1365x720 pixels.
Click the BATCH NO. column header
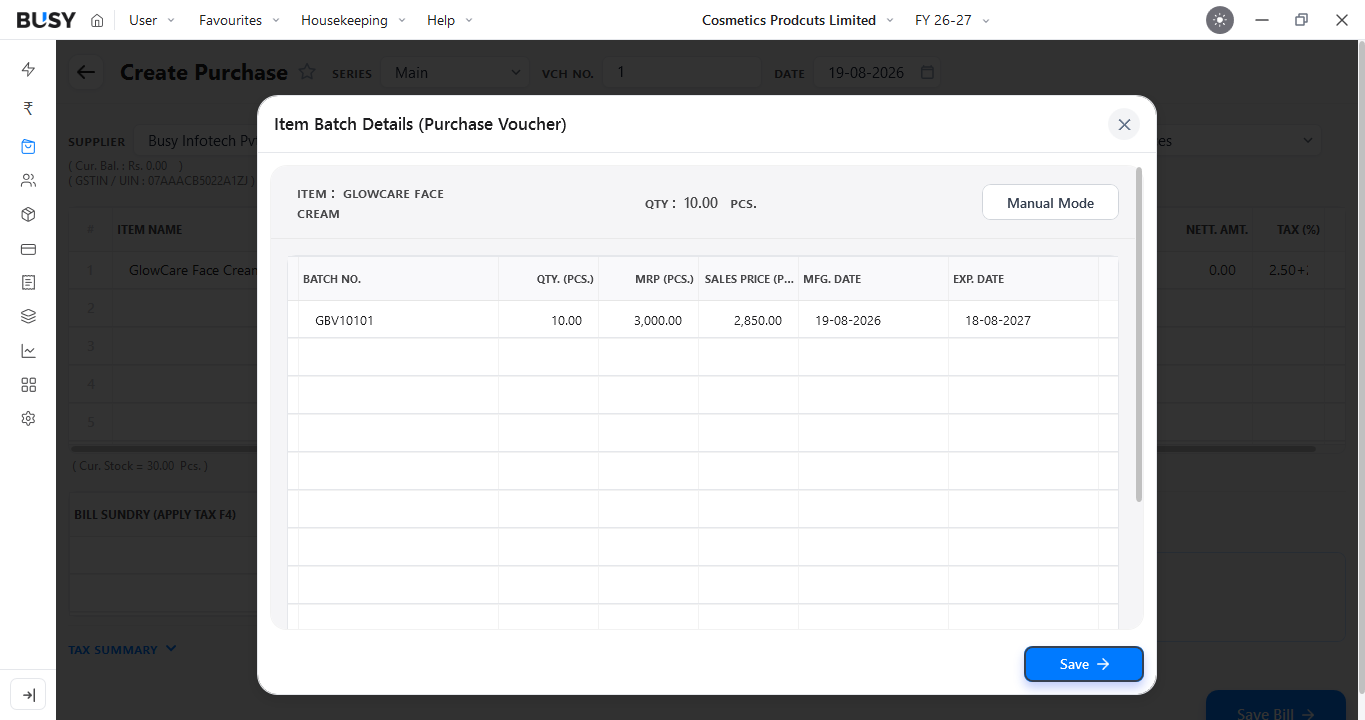click(398, 279)
